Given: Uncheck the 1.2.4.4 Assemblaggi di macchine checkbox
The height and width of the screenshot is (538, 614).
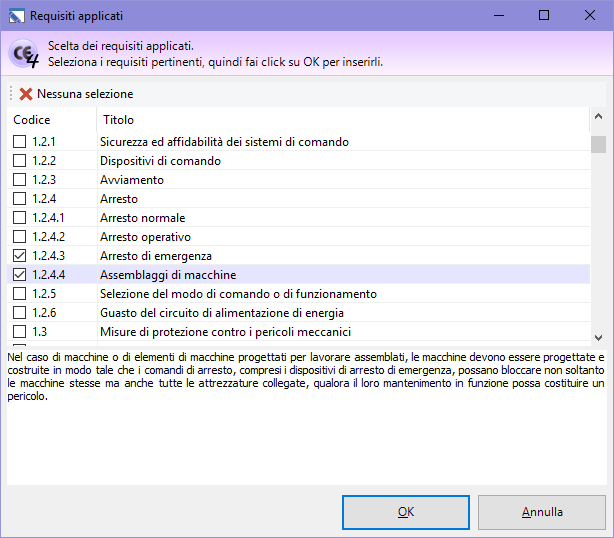Looking at the screenshot, I should click(20, 275).
